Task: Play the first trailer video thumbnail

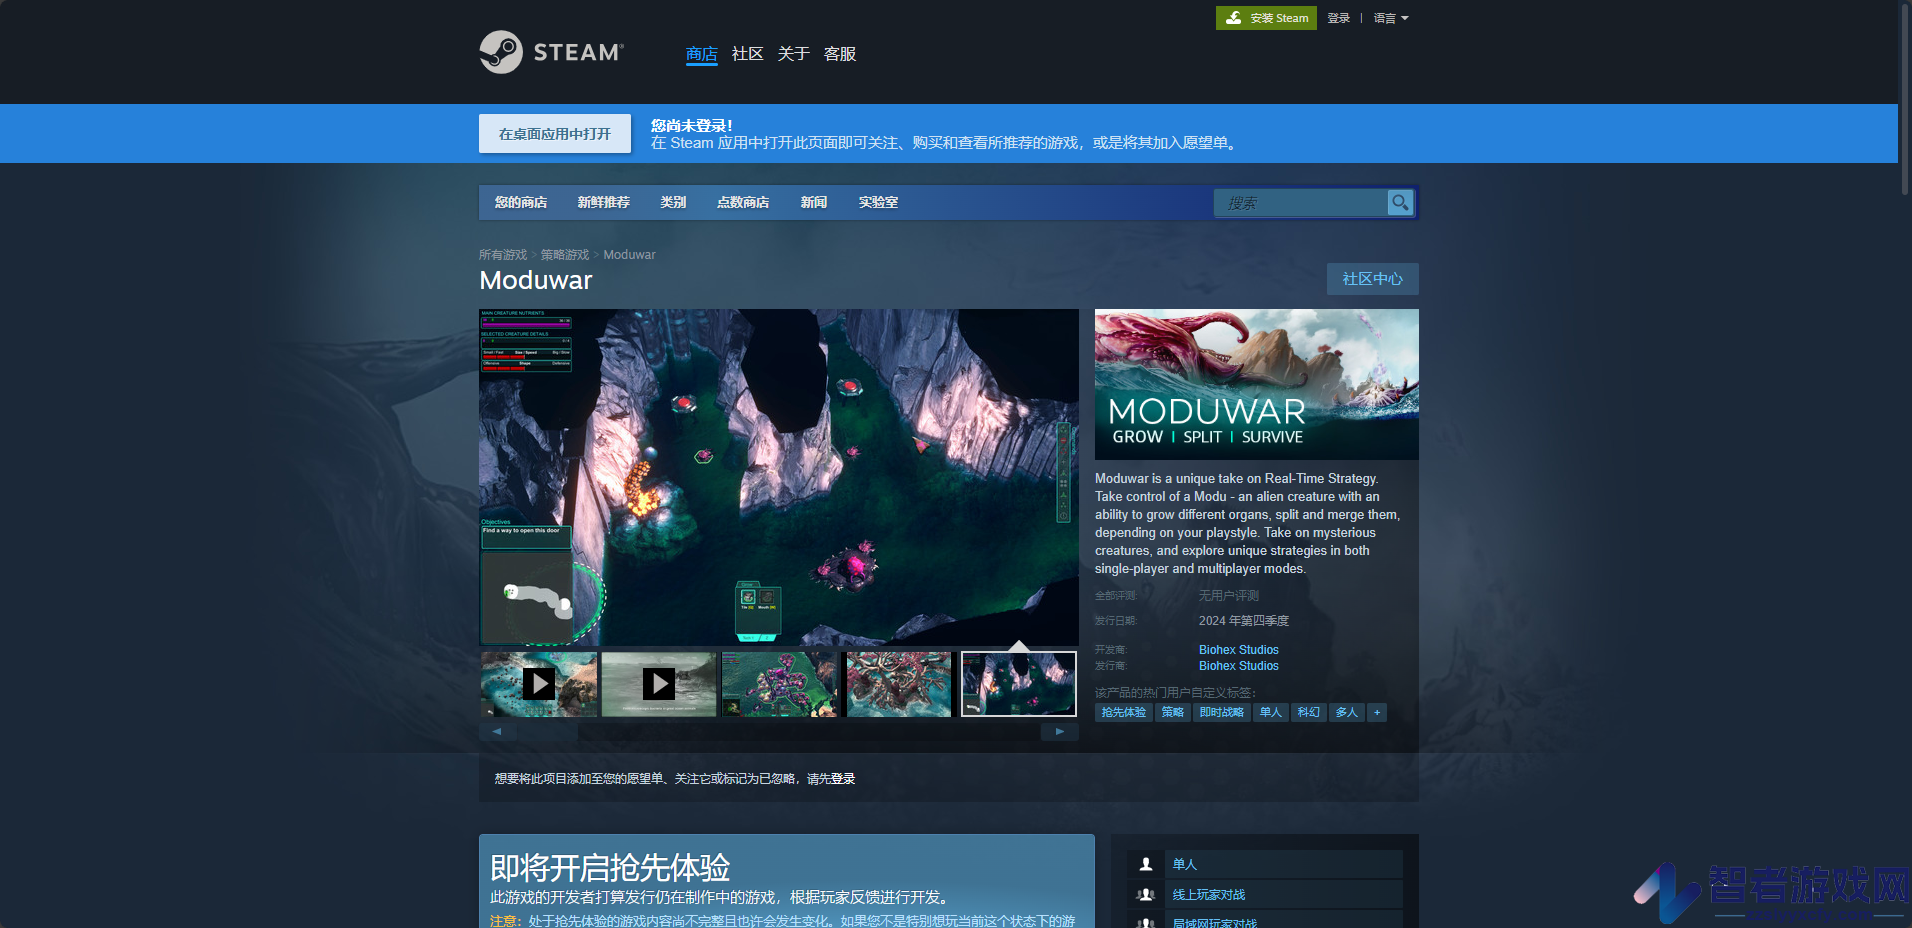Action: [539, 684]
